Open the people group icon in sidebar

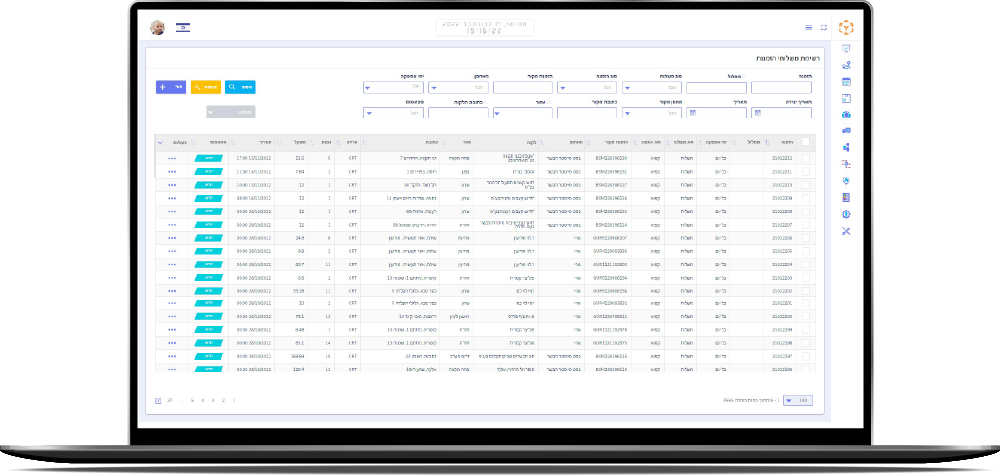[846, 115]
